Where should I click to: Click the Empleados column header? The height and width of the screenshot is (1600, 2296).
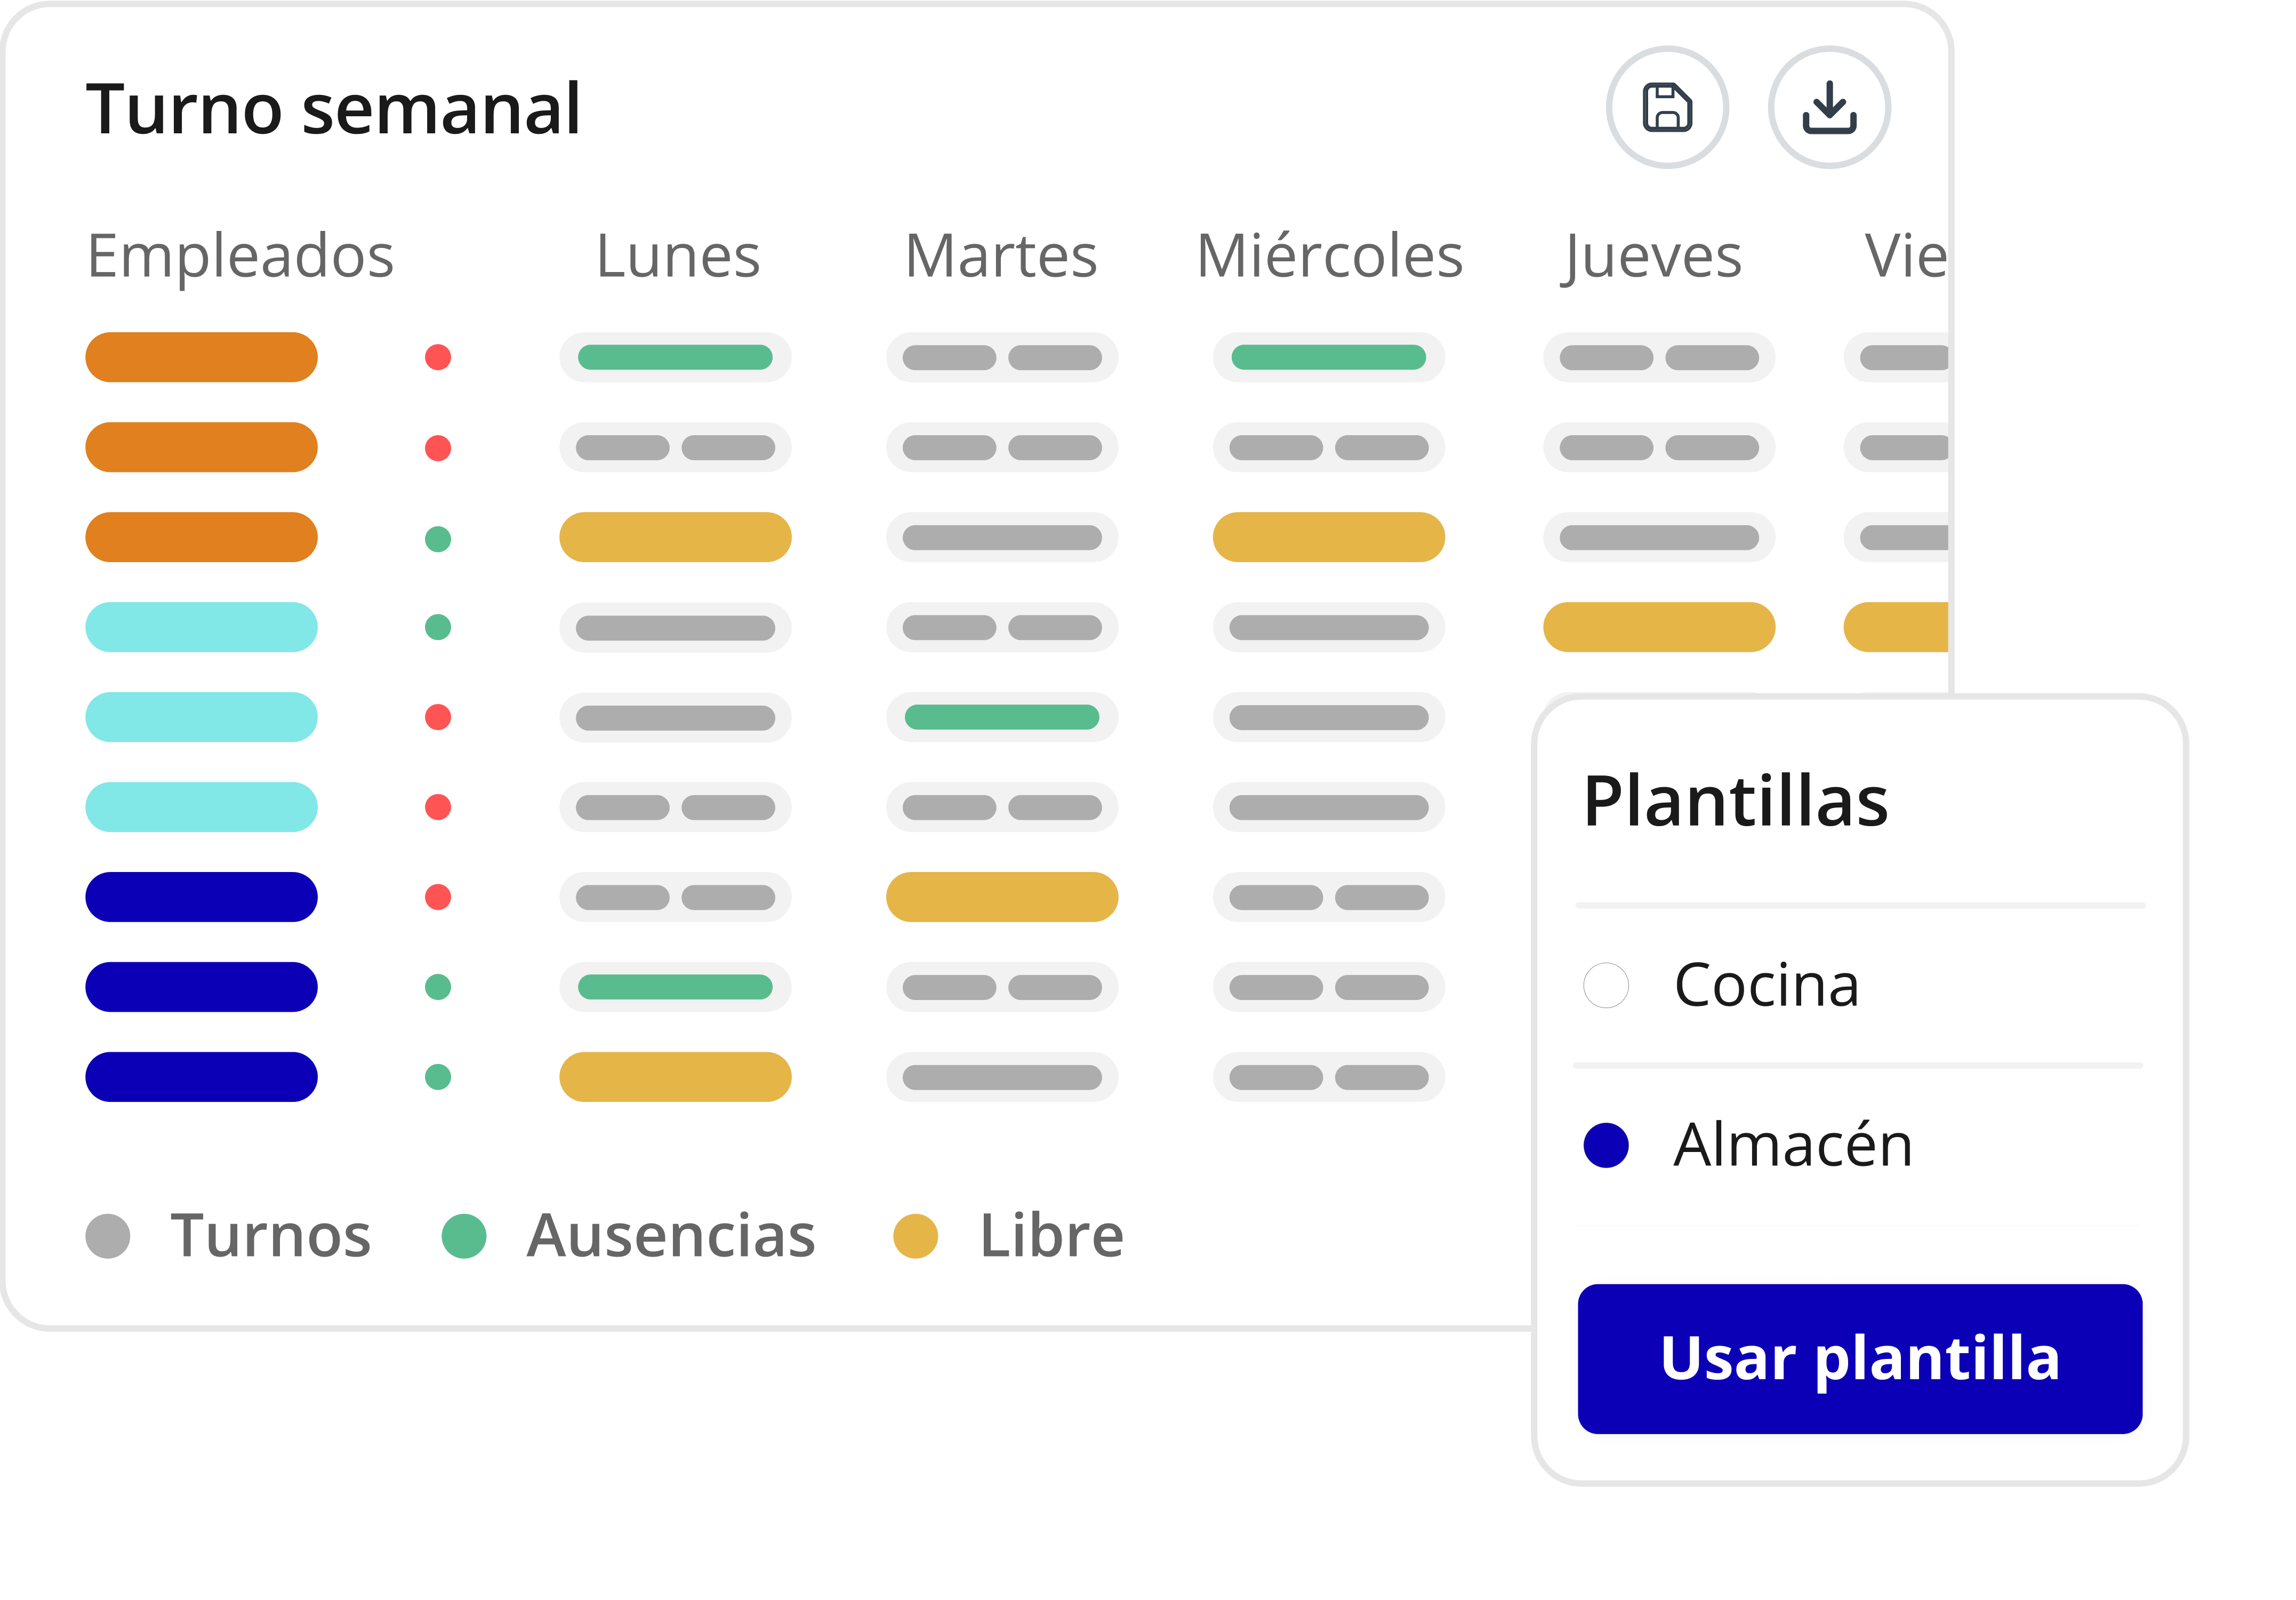coord(240,256)
